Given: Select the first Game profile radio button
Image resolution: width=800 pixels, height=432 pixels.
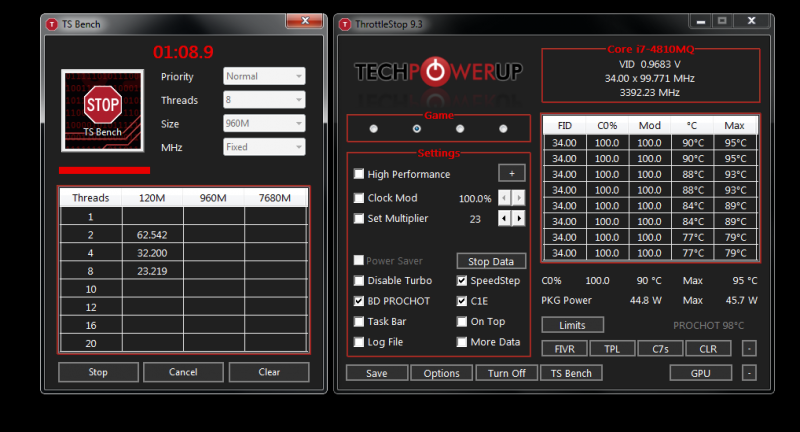Looking at the screenshot, I should (373, 129).
